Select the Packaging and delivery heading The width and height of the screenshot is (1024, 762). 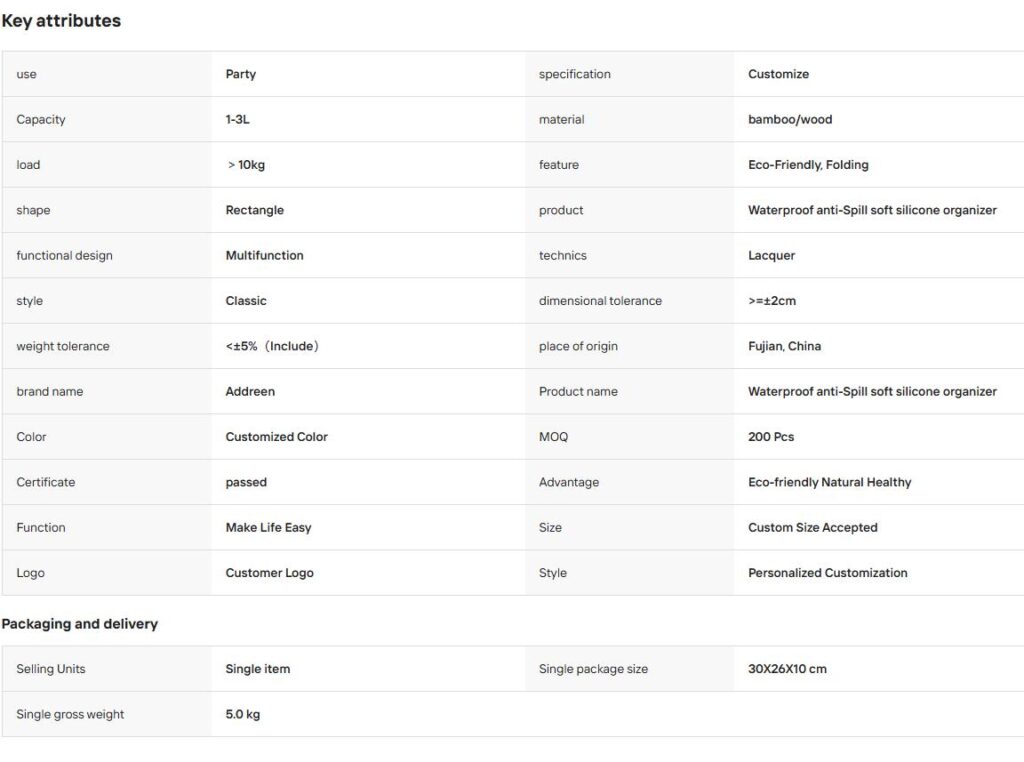click(x=80, y=624)
